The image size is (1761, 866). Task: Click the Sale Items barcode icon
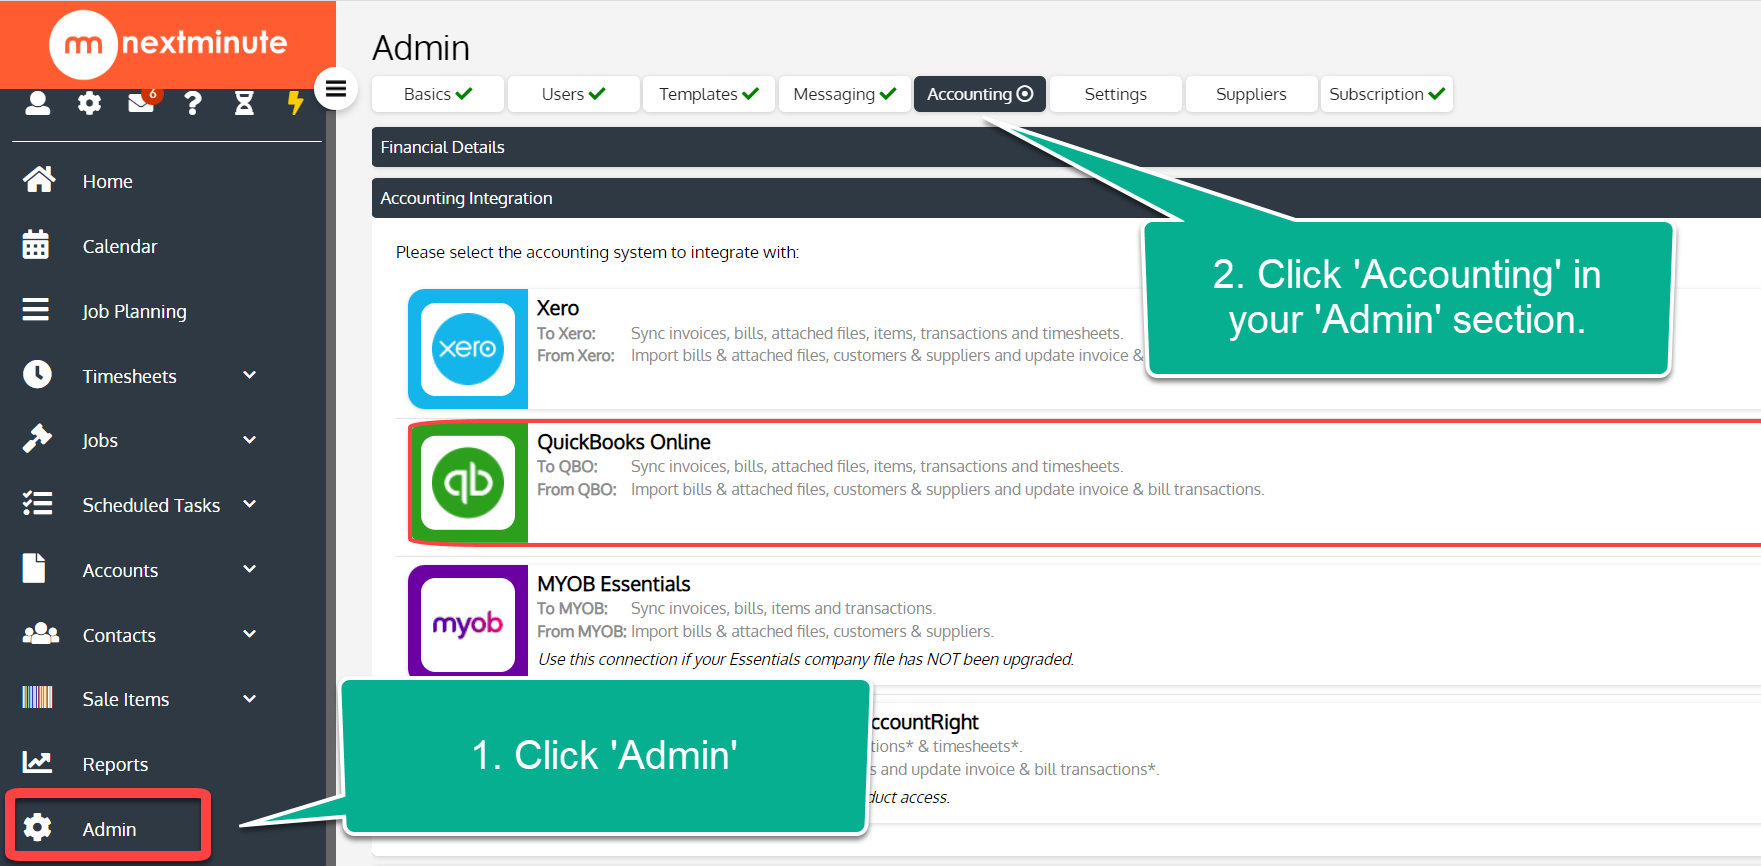pyautogui.click(x=37, y=697)
